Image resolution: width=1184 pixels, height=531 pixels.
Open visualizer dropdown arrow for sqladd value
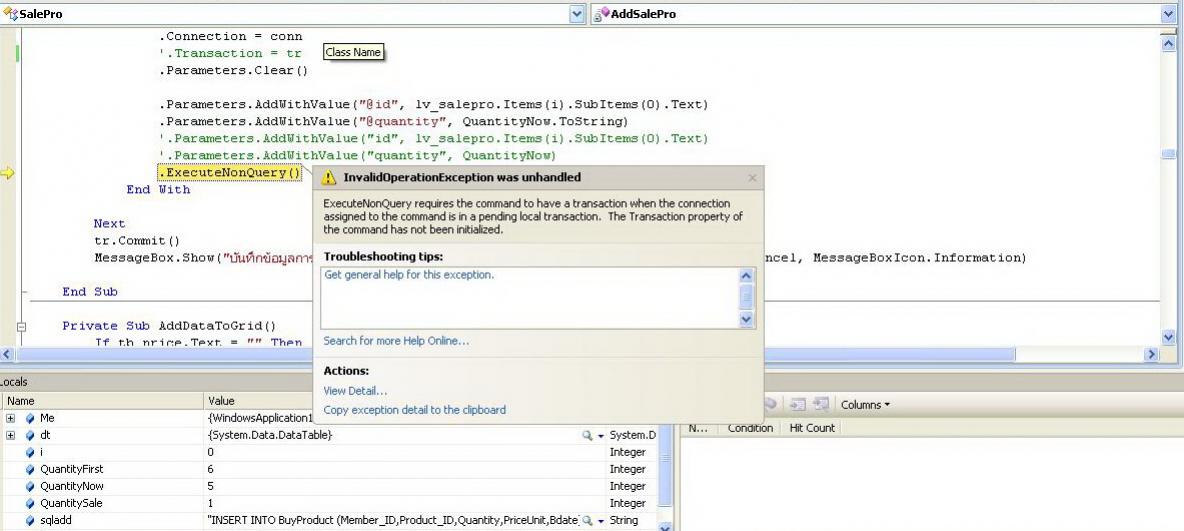[x=601, y=520]
